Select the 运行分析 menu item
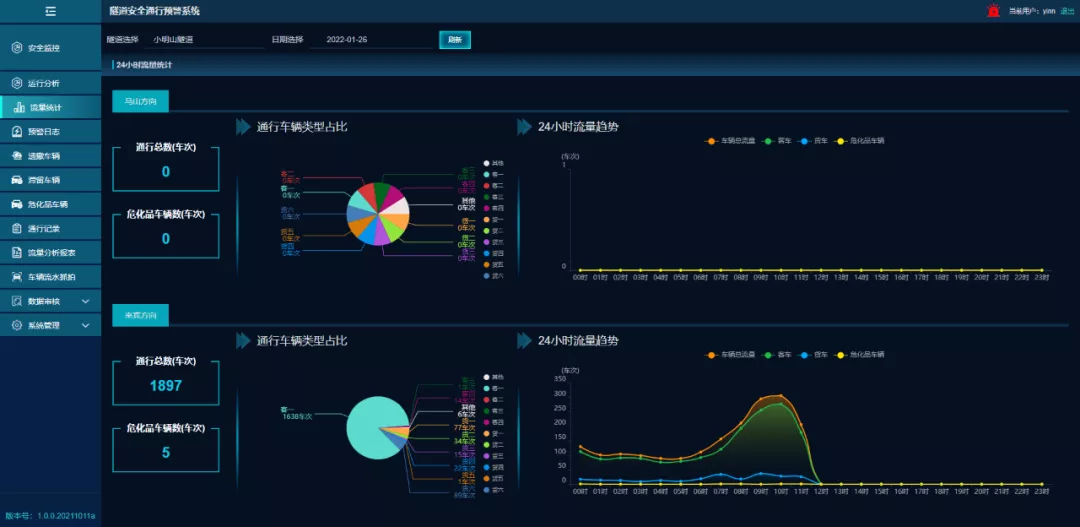The width and height of the screenshot is (1080, 527). pyautogui.click(x=43, y=83)
